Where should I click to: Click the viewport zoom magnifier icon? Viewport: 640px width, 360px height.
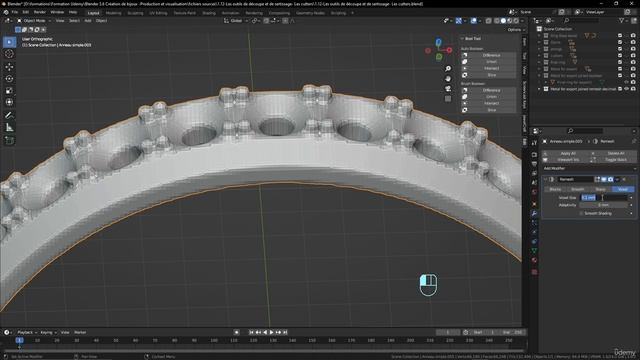click(x=448, y=69)
